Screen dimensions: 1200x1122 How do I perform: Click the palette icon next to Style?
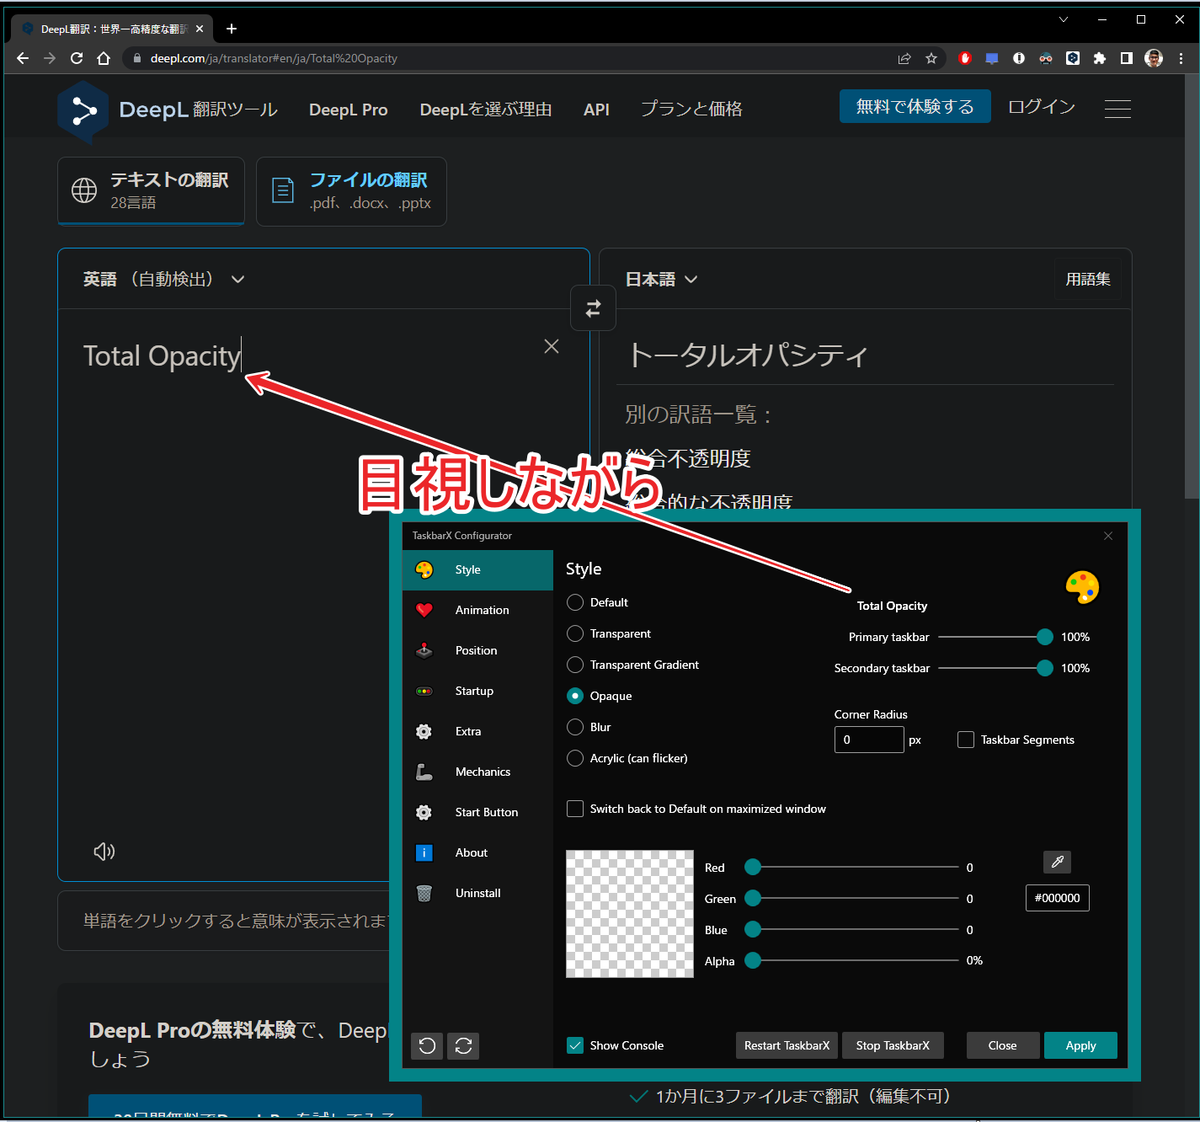[424, 570]
